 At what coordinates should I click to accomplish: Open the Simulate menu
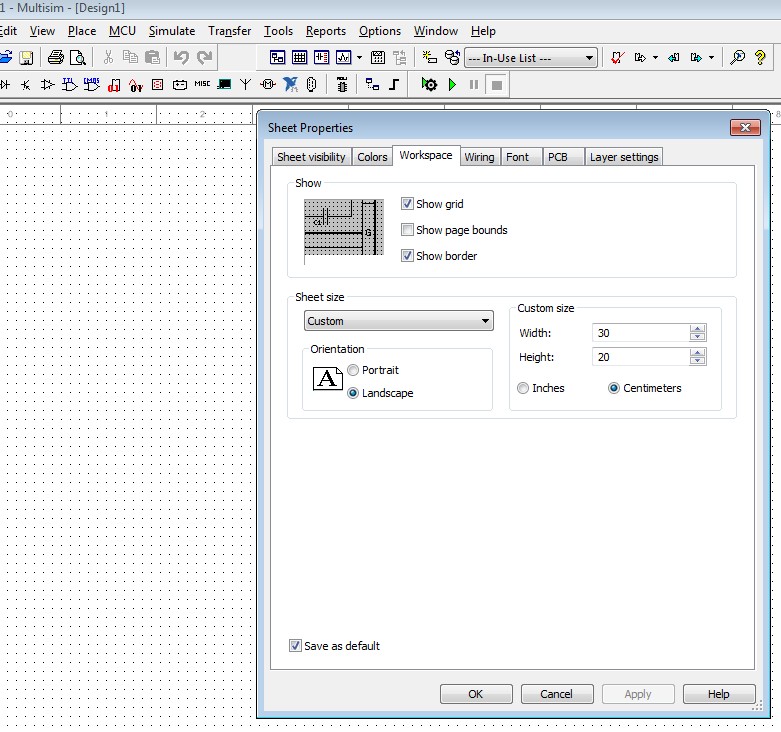tap(172, 31)
